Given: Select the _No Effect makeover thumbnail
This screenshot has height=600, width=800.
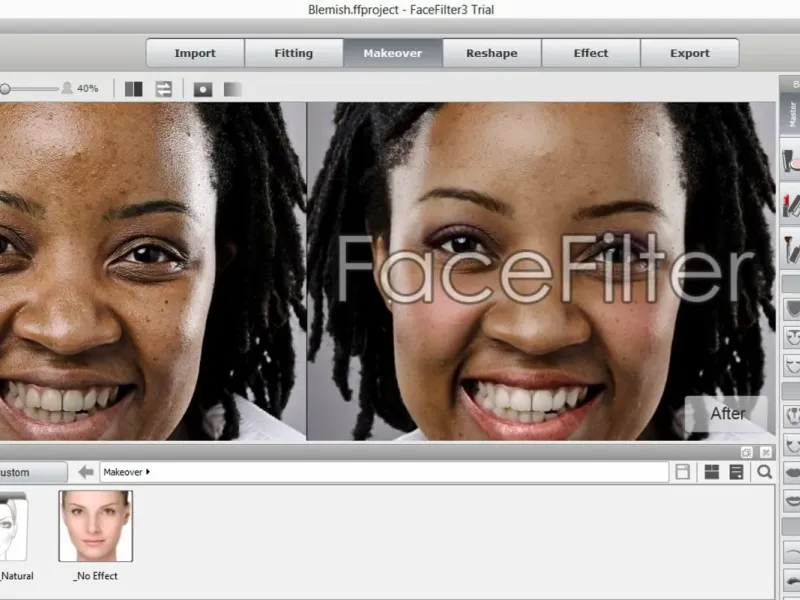Looking at the screenshot, I should point(95,526).
